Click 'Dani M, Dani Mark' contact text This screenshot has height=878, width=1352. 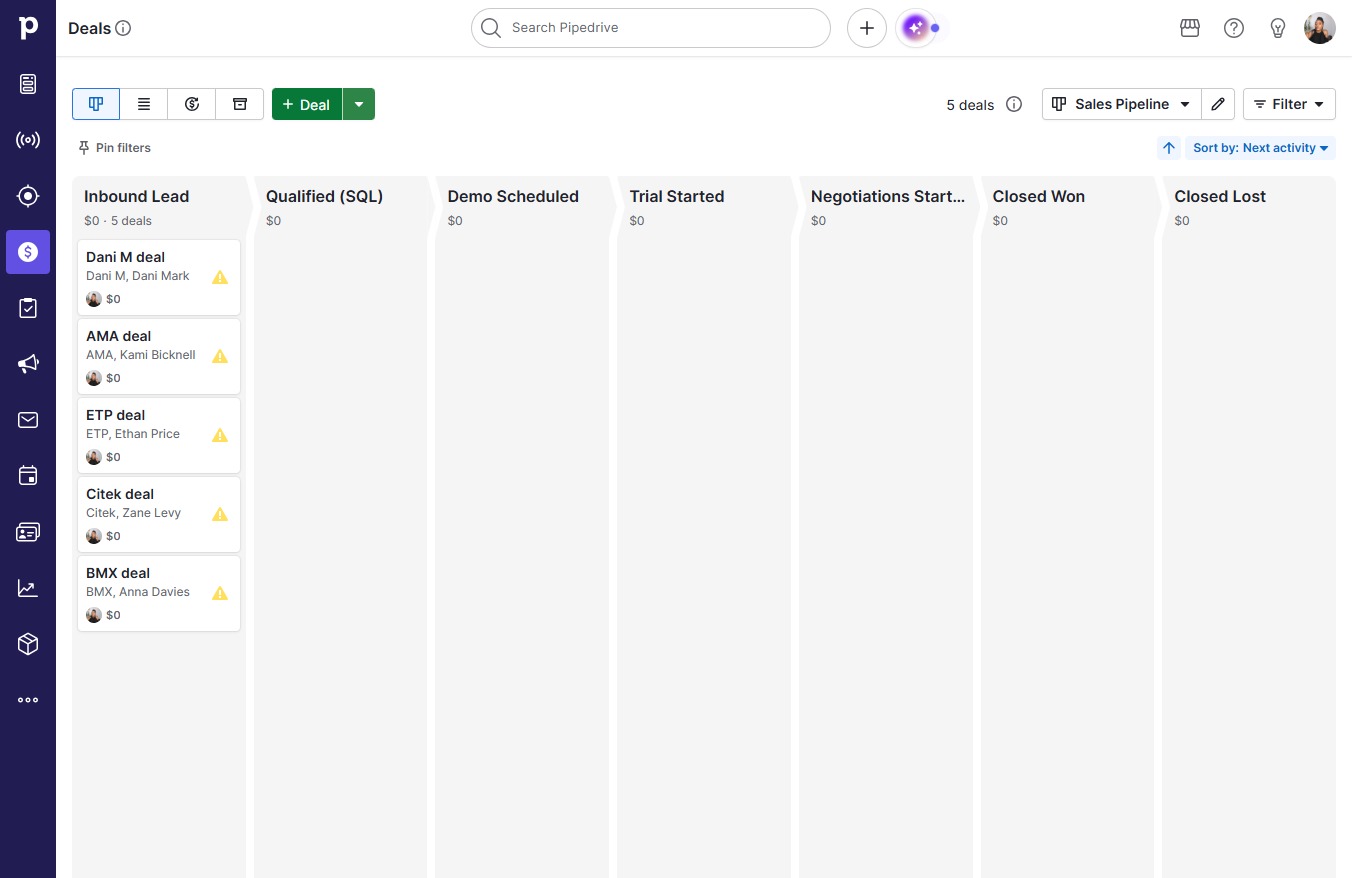[138, 276]
